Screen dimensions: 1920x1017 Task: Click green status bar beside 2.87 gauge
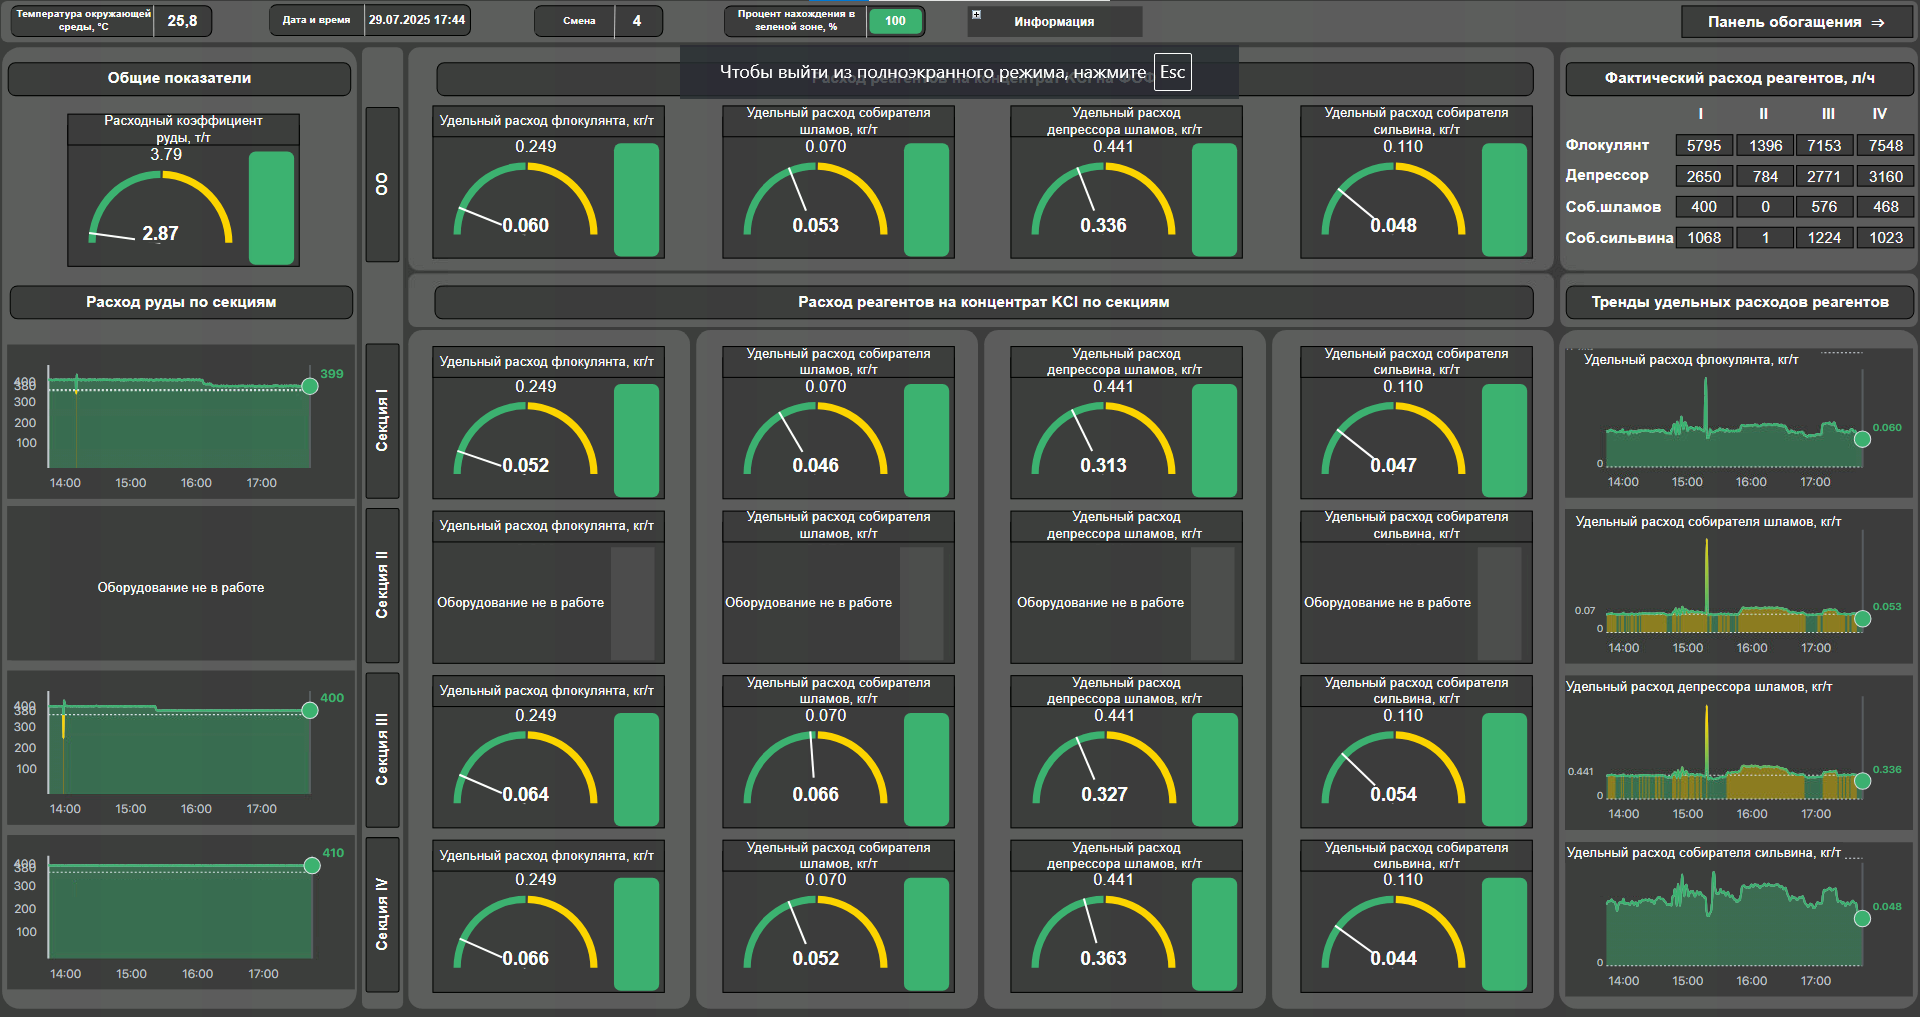[x=271, y=208]
